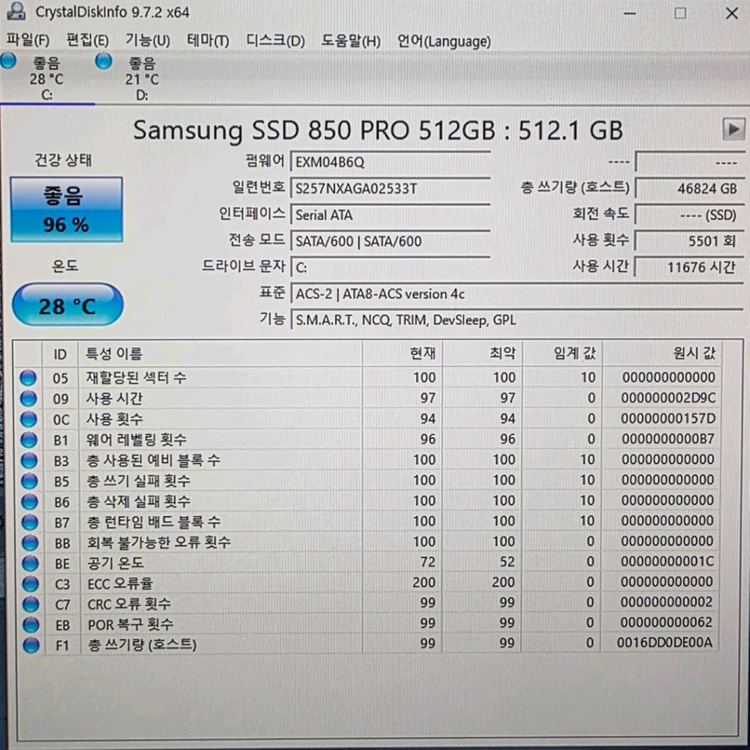Open the 디스크(D) menu
The width and height of the screenshot is (750, 750).
(276, 41)
